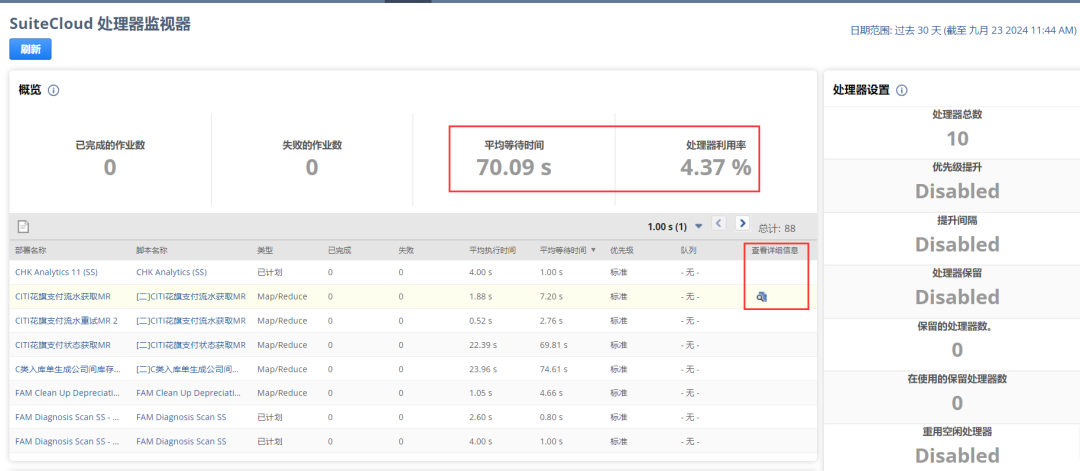Sort by the 优先级 column header
Viewport: 1080px width, 471px height.
pos(621,250)
